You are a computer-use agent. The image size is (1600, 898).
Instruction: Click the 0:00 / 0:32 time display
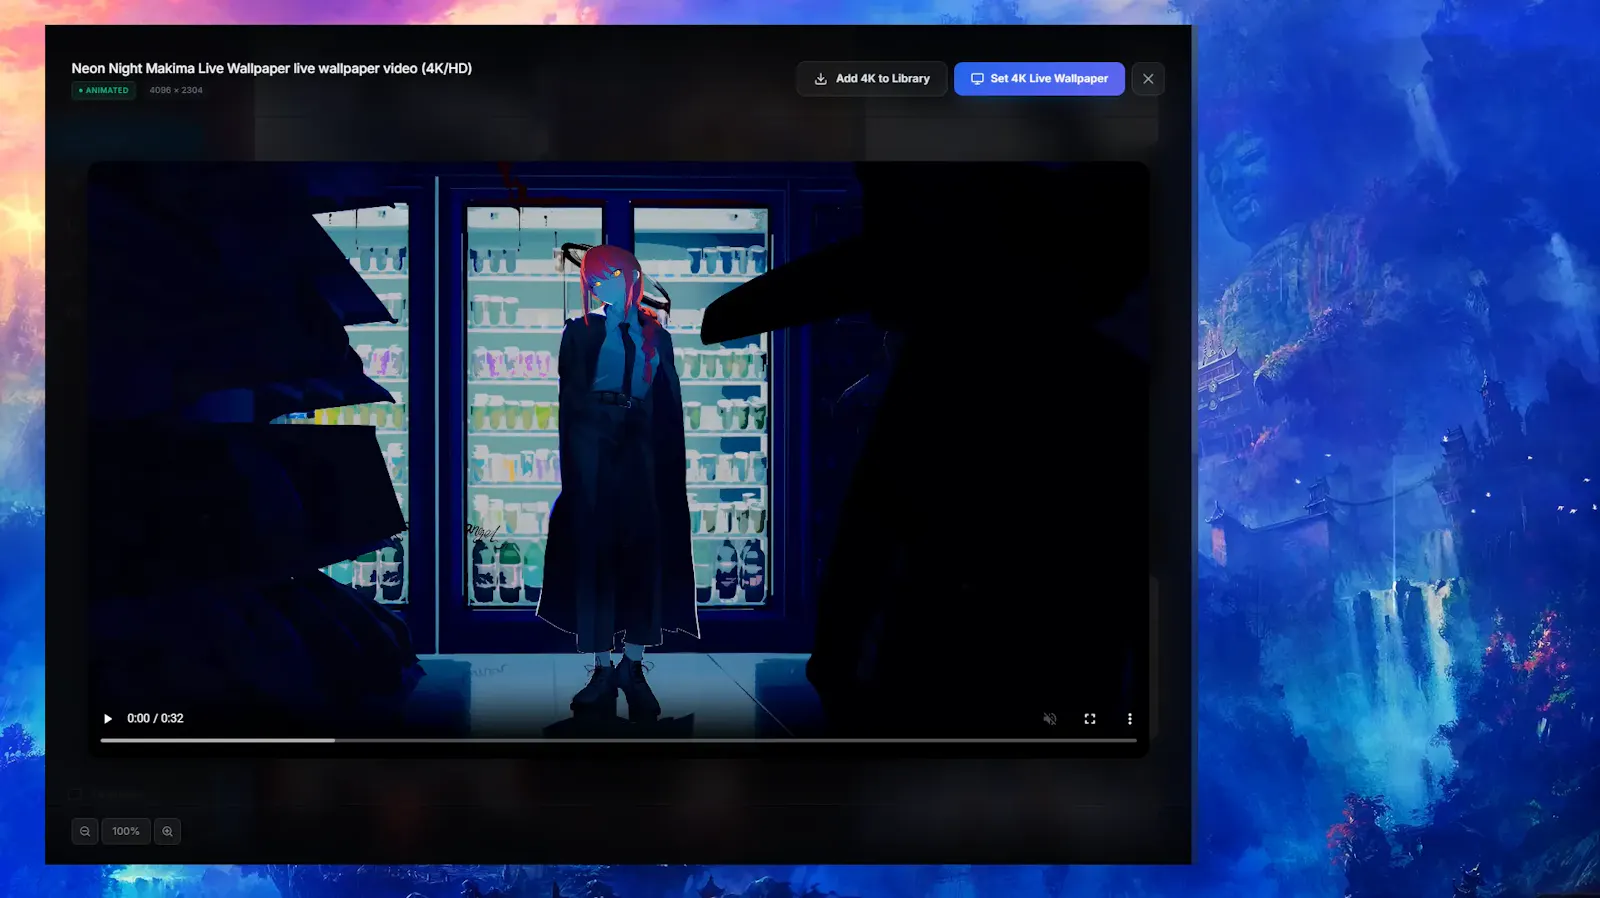click(155, 719)
